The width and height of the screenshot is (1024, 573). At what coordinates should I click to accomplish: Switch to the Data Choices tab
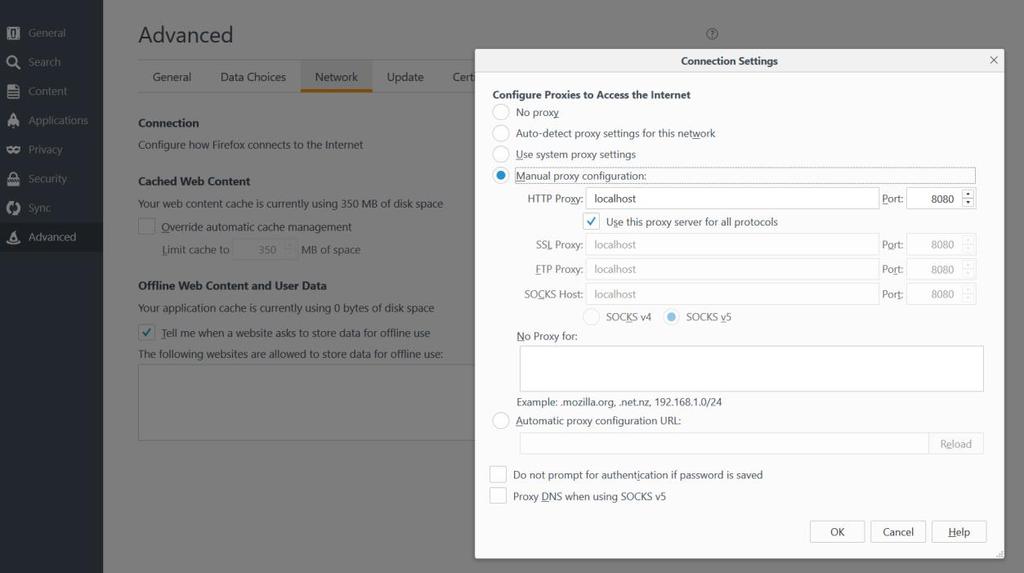(x=253, y=77)
